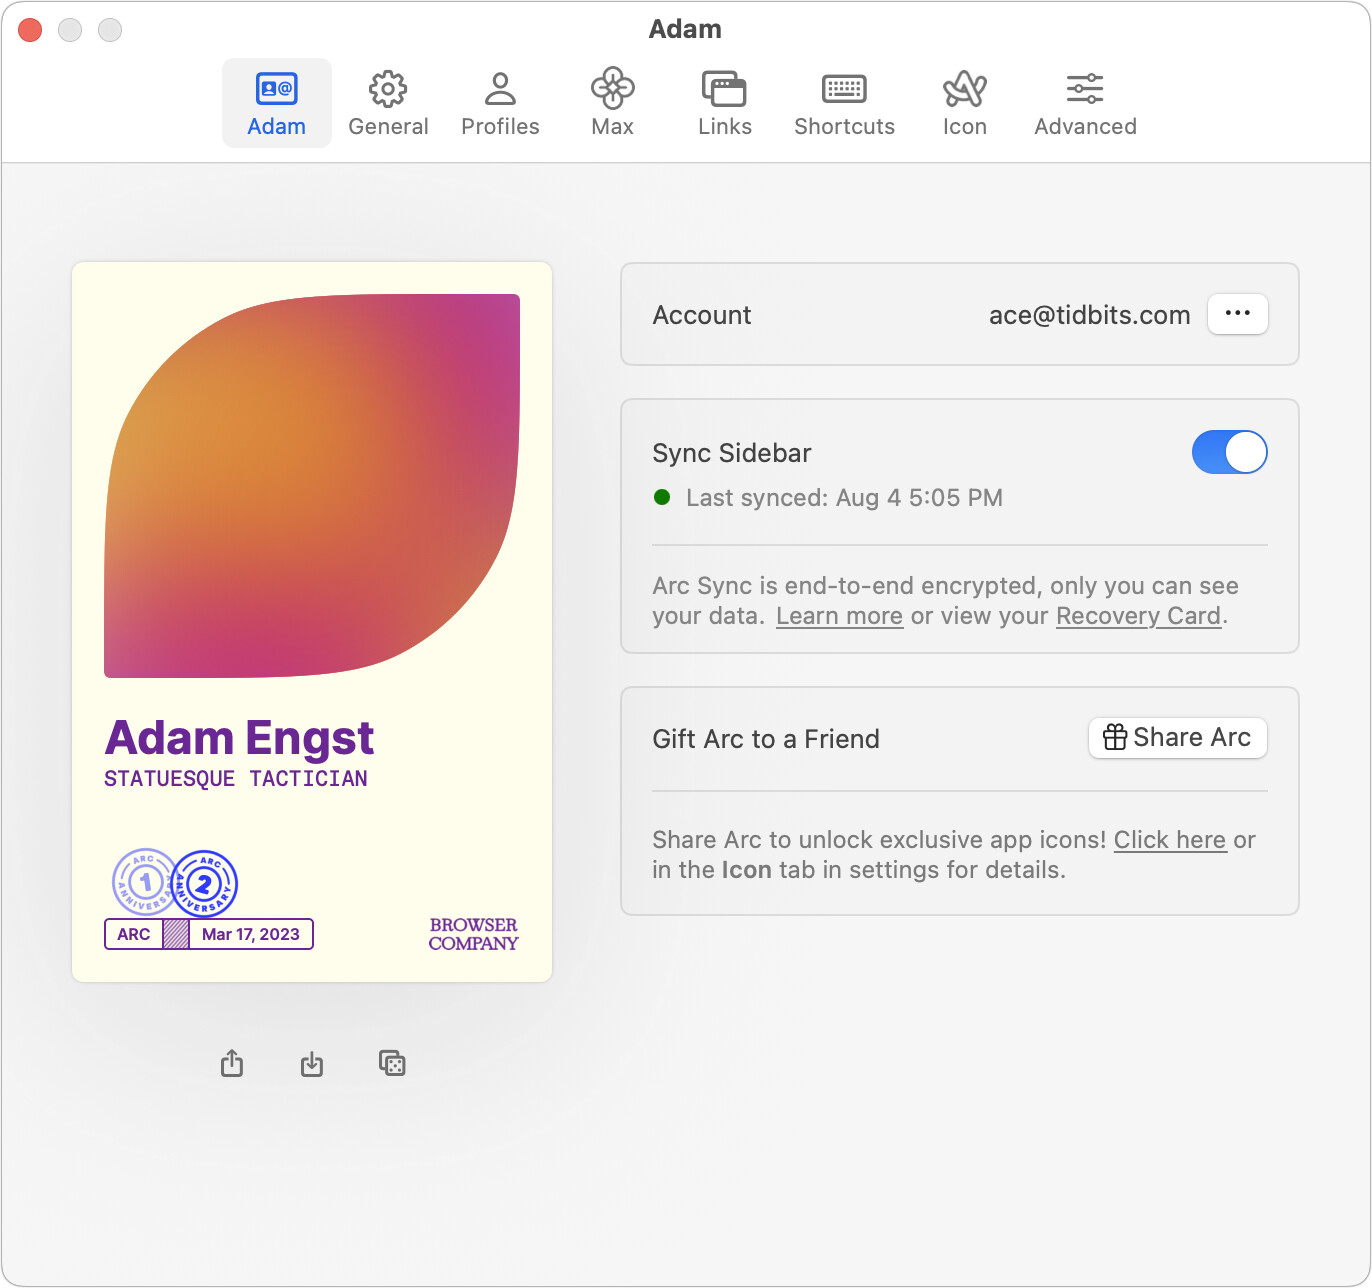Follow the Click here link for app icons
The height and width of the screenshot is (1288, 1372).
(x=1170, y=840)
